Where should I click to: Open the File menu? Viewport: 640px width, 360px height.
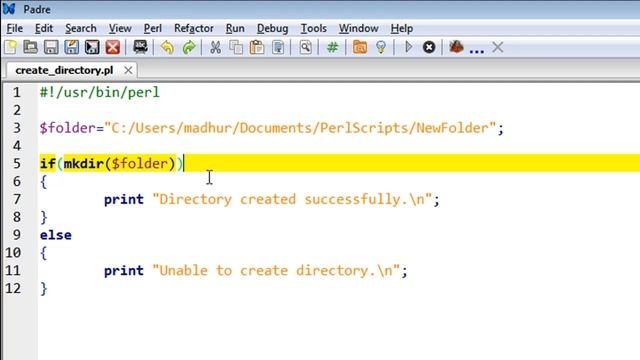pos(15,28)
